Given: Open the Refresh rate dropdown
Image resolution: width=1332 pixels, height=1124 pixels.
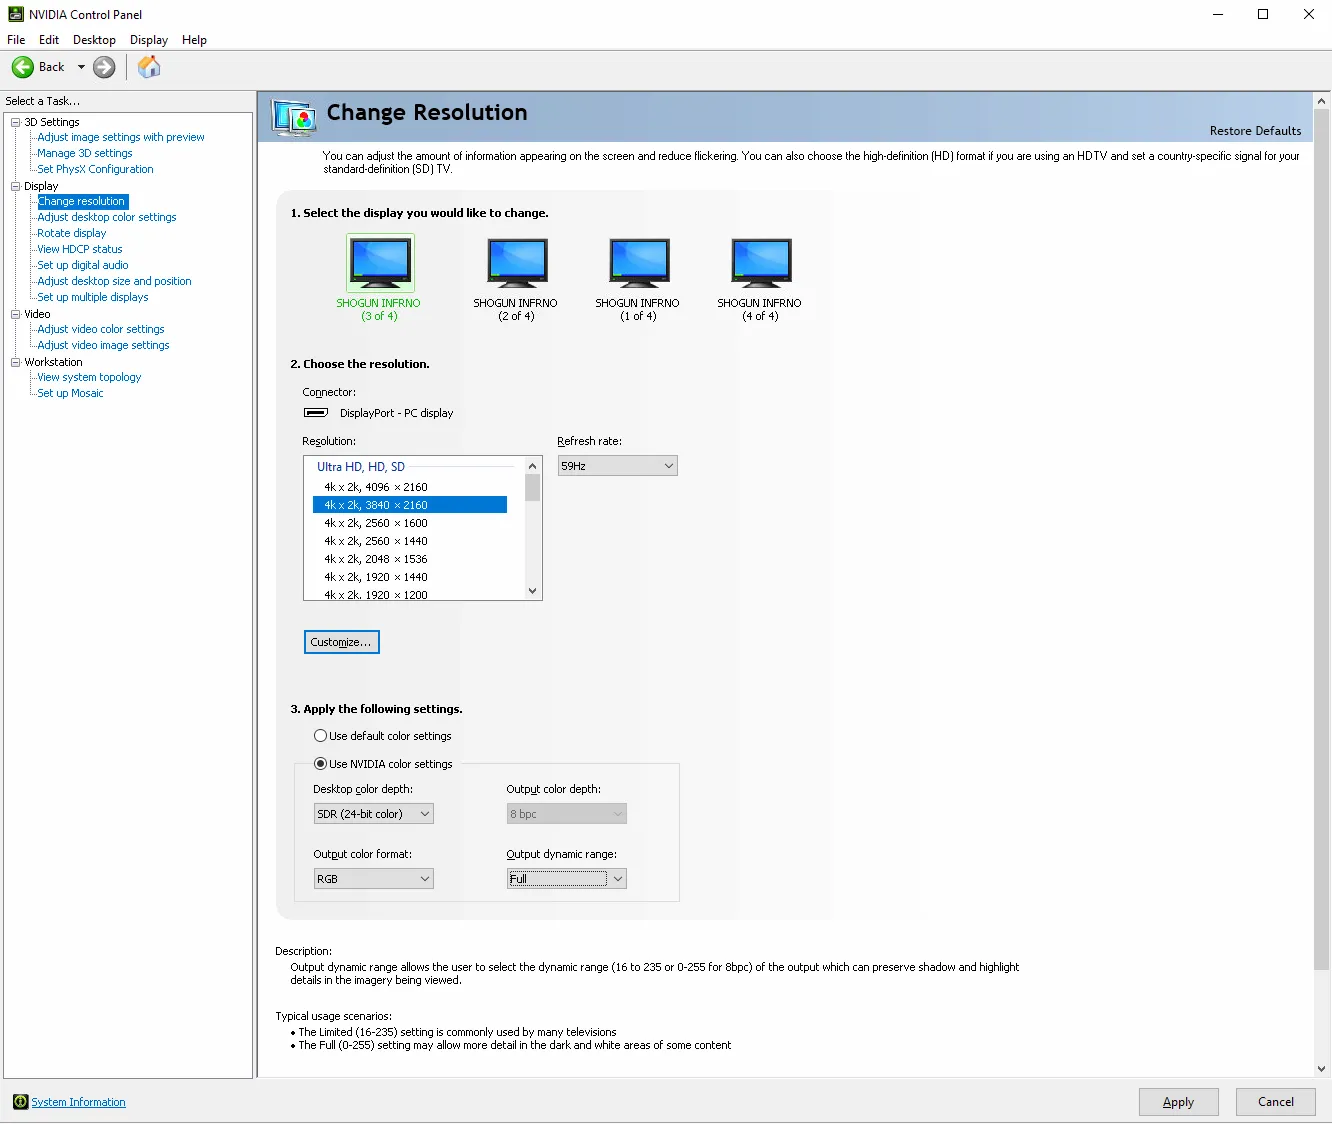Looking at the screenshot, I should [x=617, y=466].
